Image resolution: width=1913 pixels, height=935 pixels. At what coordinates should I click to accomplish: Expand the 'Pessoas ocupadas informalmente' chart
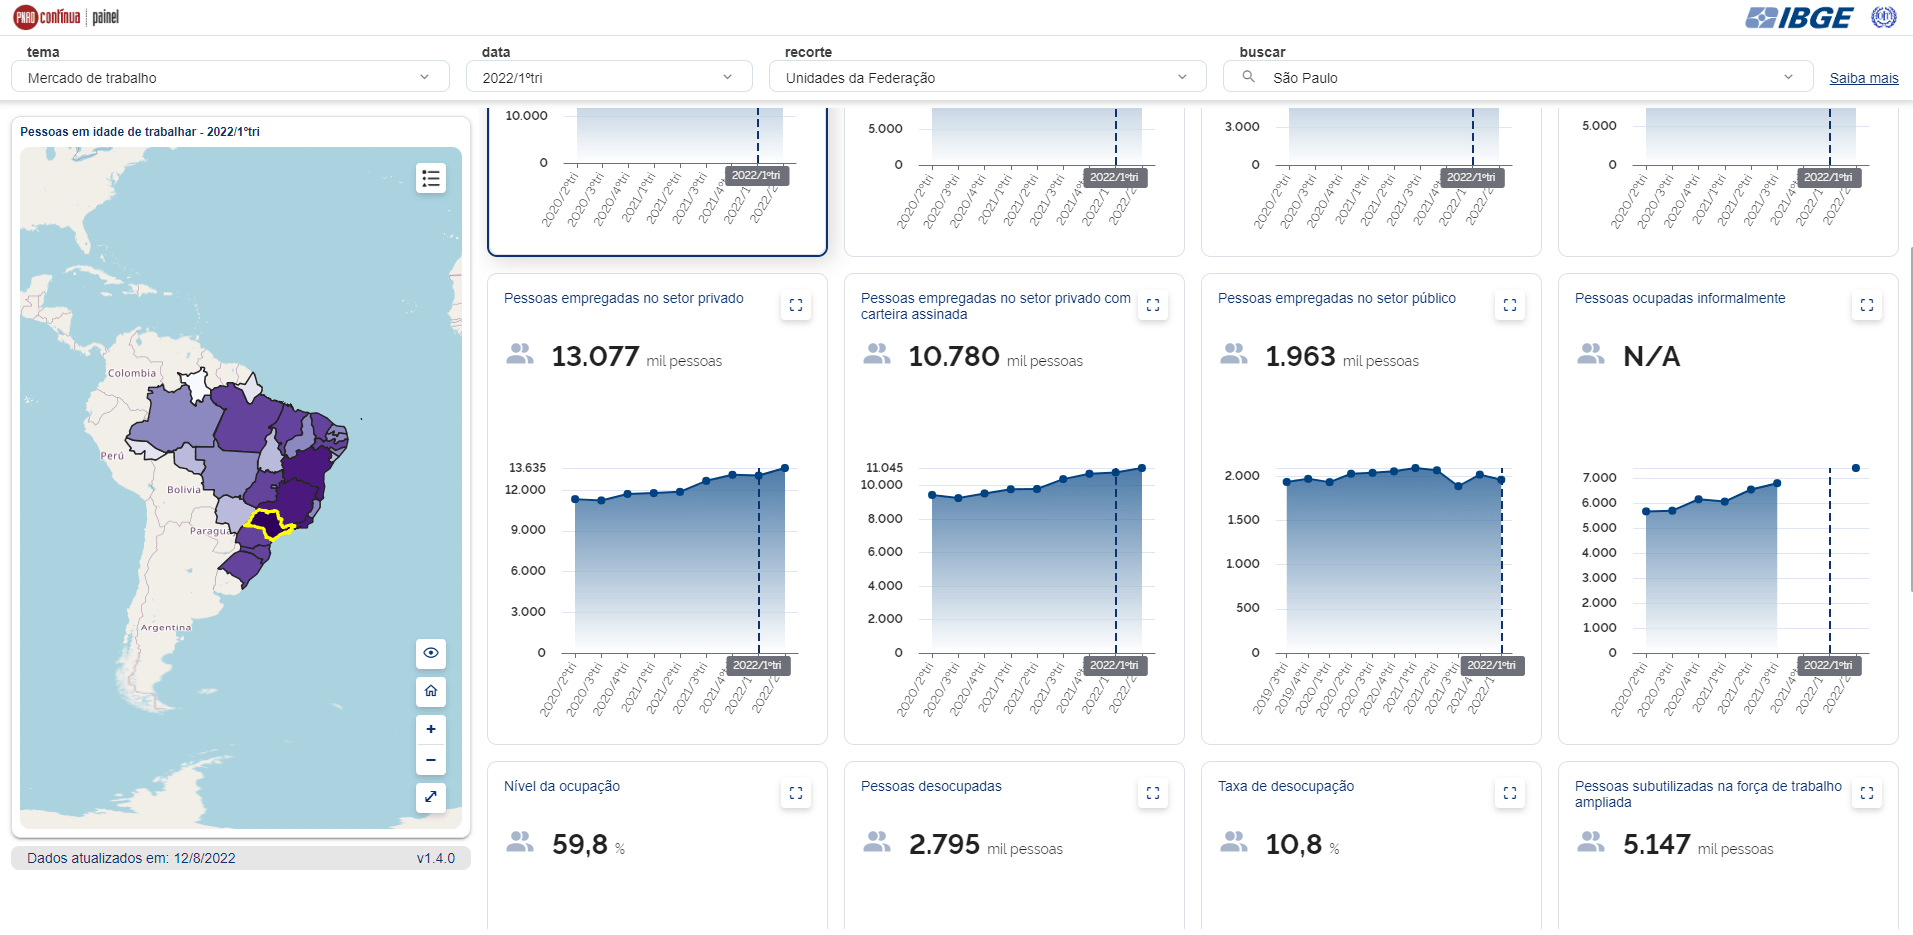coord(1867,306)
